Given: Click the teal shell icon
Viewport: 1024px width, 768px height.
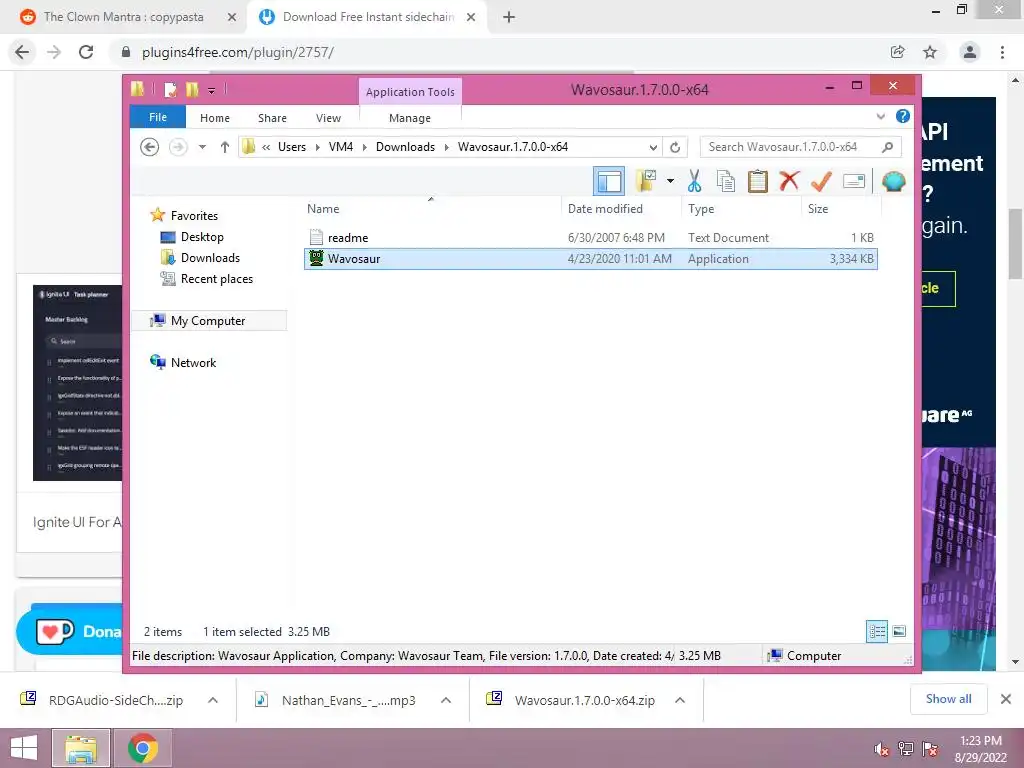Looking at the screenshot, I should click(x=893, y=181).
